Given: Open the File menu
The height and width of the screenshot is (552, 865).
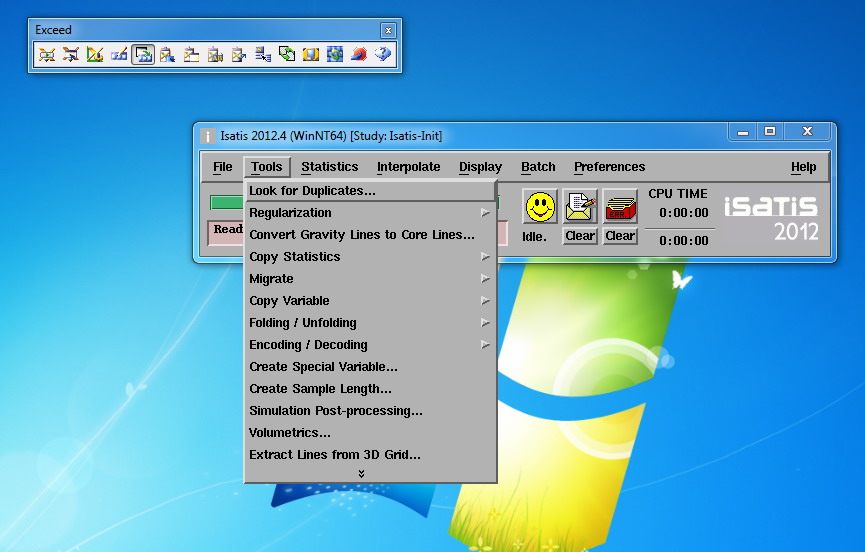Looking at the screenshot, I should [223, 167].
